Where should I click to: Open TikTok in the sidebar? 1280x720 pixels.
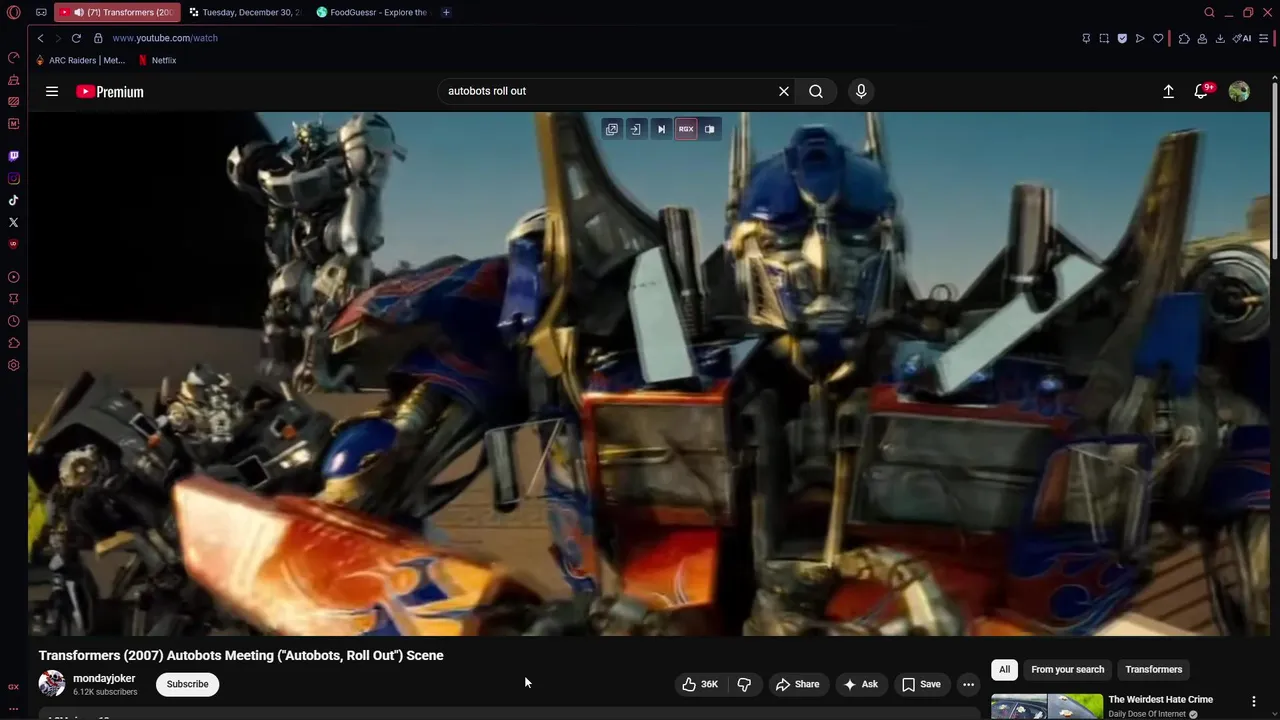pos(14,200)
